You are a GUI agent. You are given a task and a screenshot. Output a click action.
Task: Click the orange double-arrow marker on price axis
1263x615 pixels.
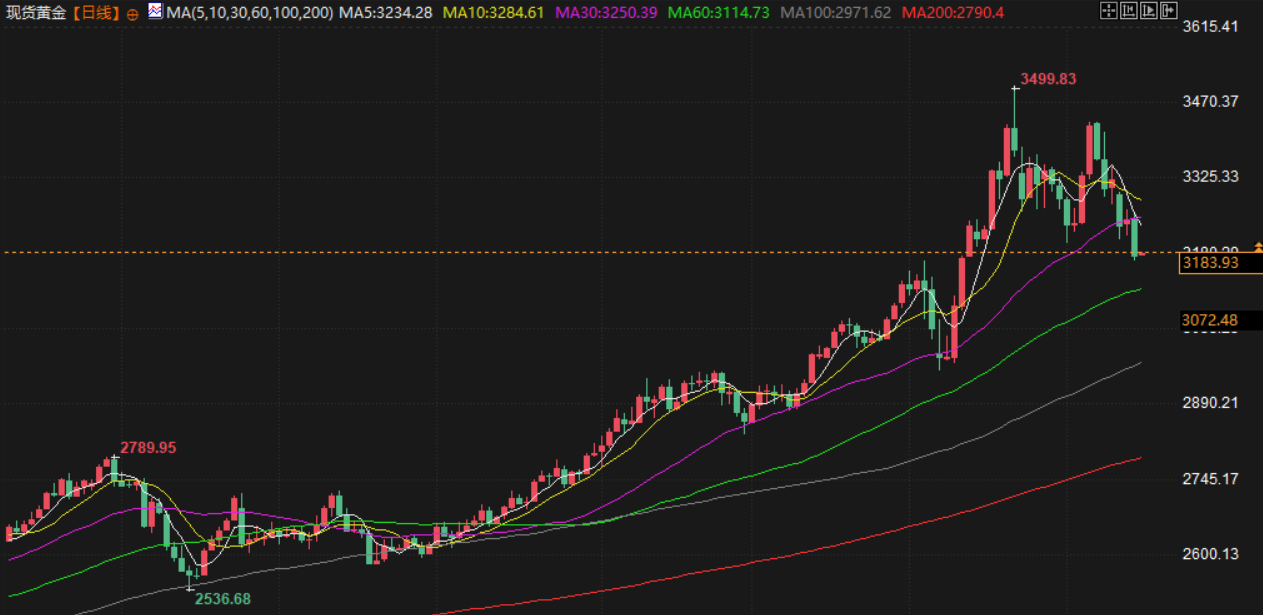tap(1258, 245)
